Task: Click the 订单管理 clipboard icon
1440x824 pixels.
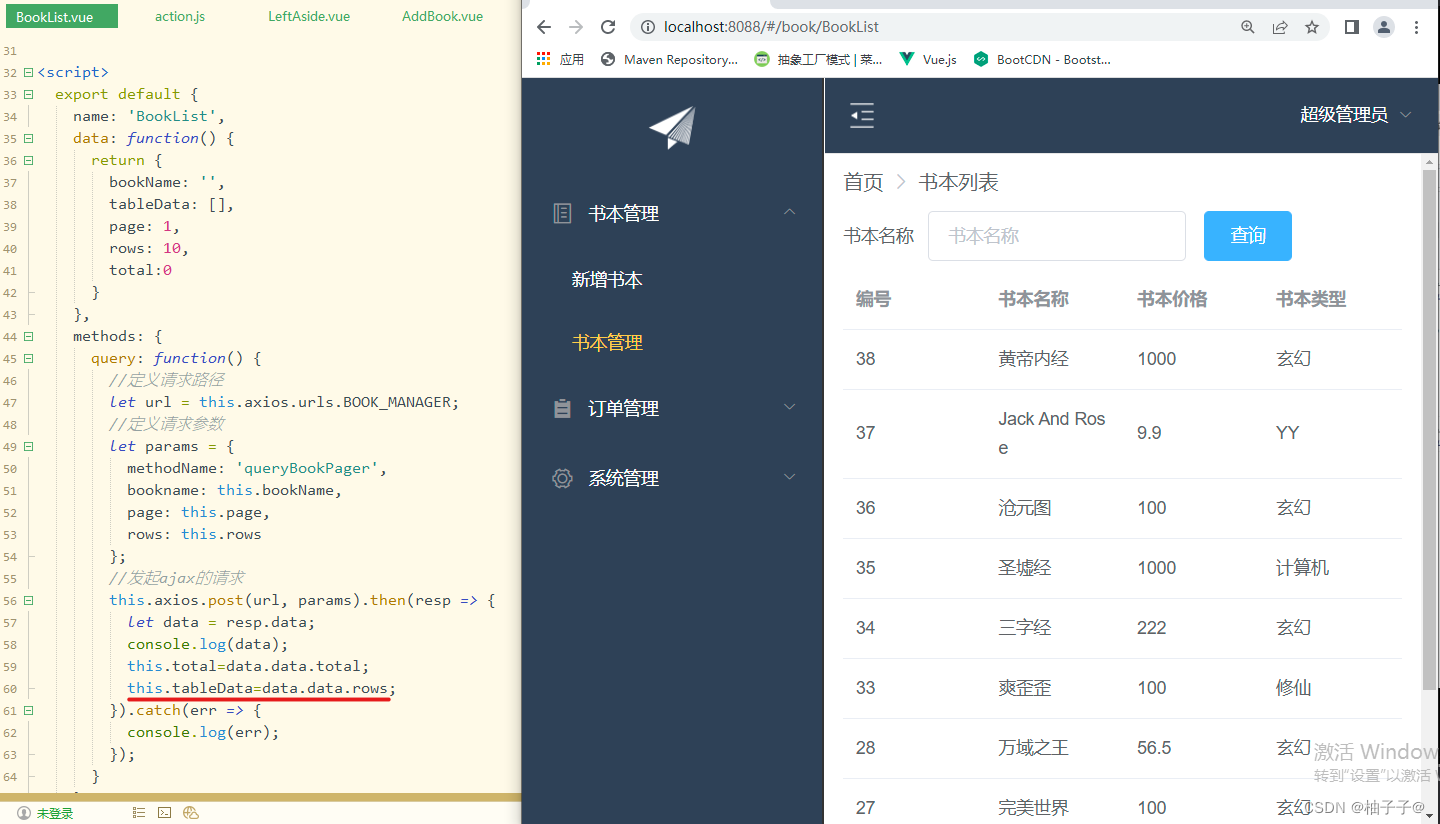Action: 562,408
